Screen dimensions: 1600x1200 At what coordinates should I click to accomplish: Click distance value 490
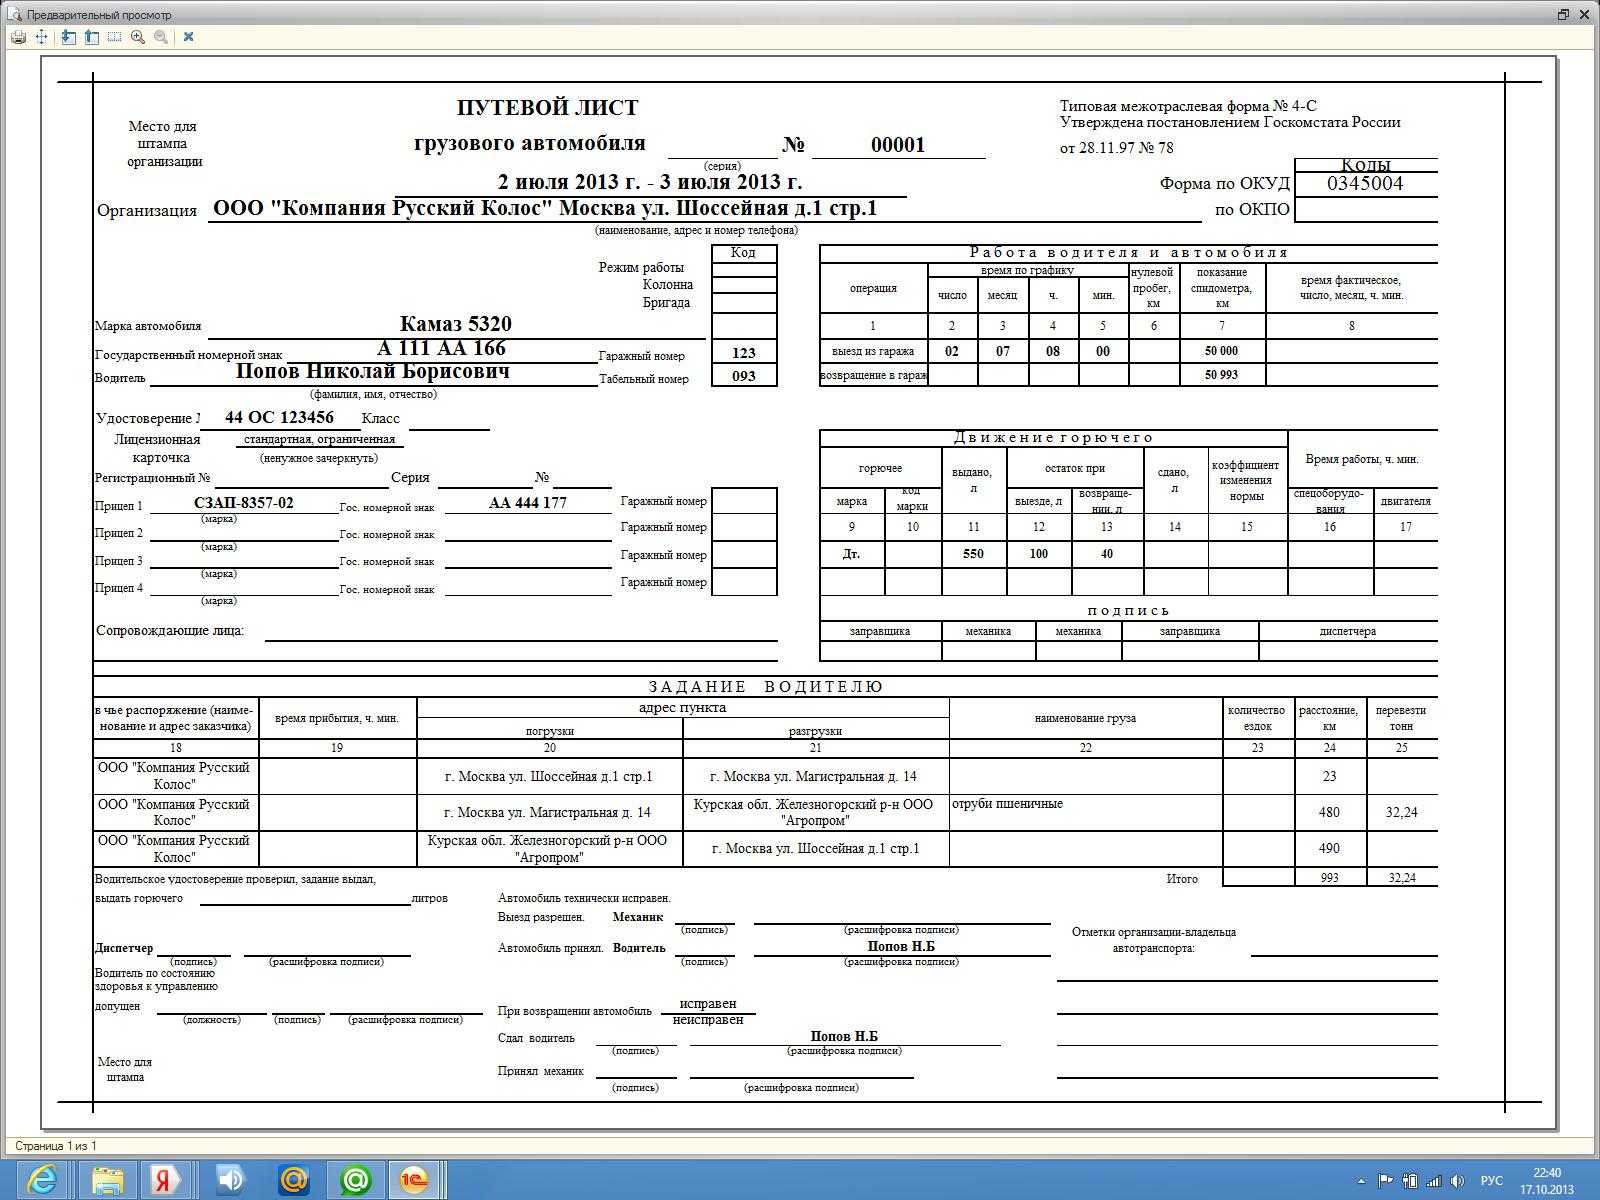(1329, 849)
